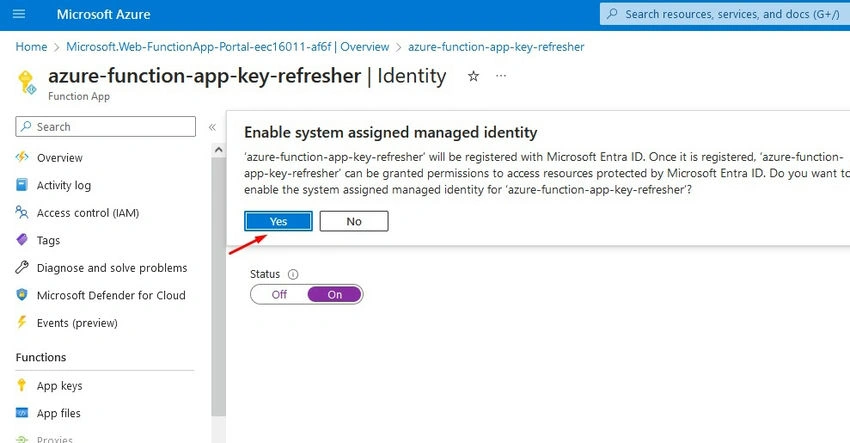The height and width of the screenshot is (443, 850).
Task: Confirm with the Yes button
Action: [x=278, y=221]
